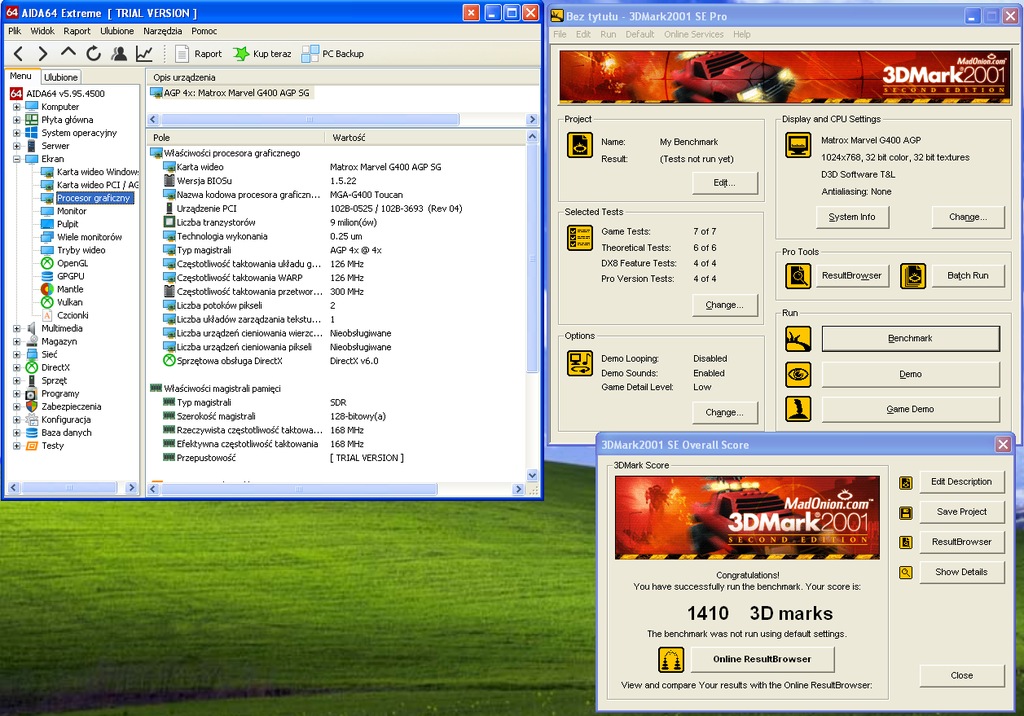Expand the DirectX tree node
This screenshot has width=1024, height=716.
[x=16, y=368]
